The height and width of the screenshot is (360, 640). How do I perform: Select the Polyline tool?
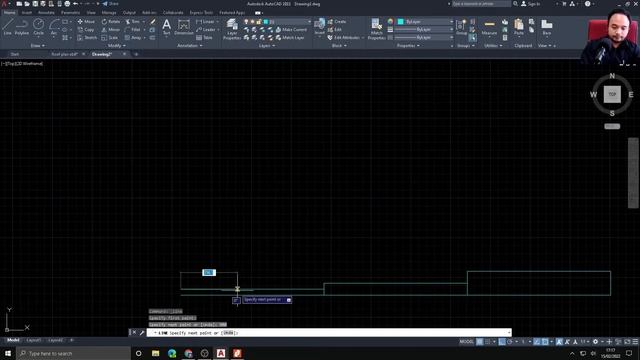(22, 27)
